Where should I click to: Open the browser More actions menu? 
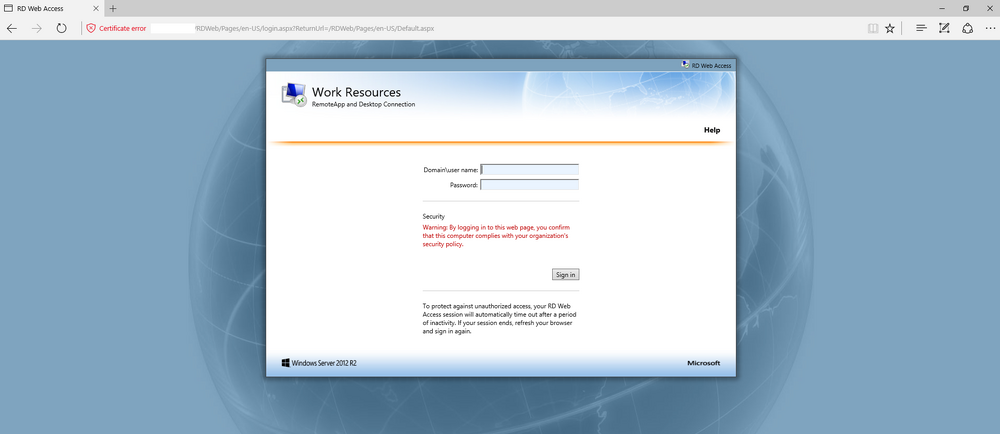click(989, 28)
